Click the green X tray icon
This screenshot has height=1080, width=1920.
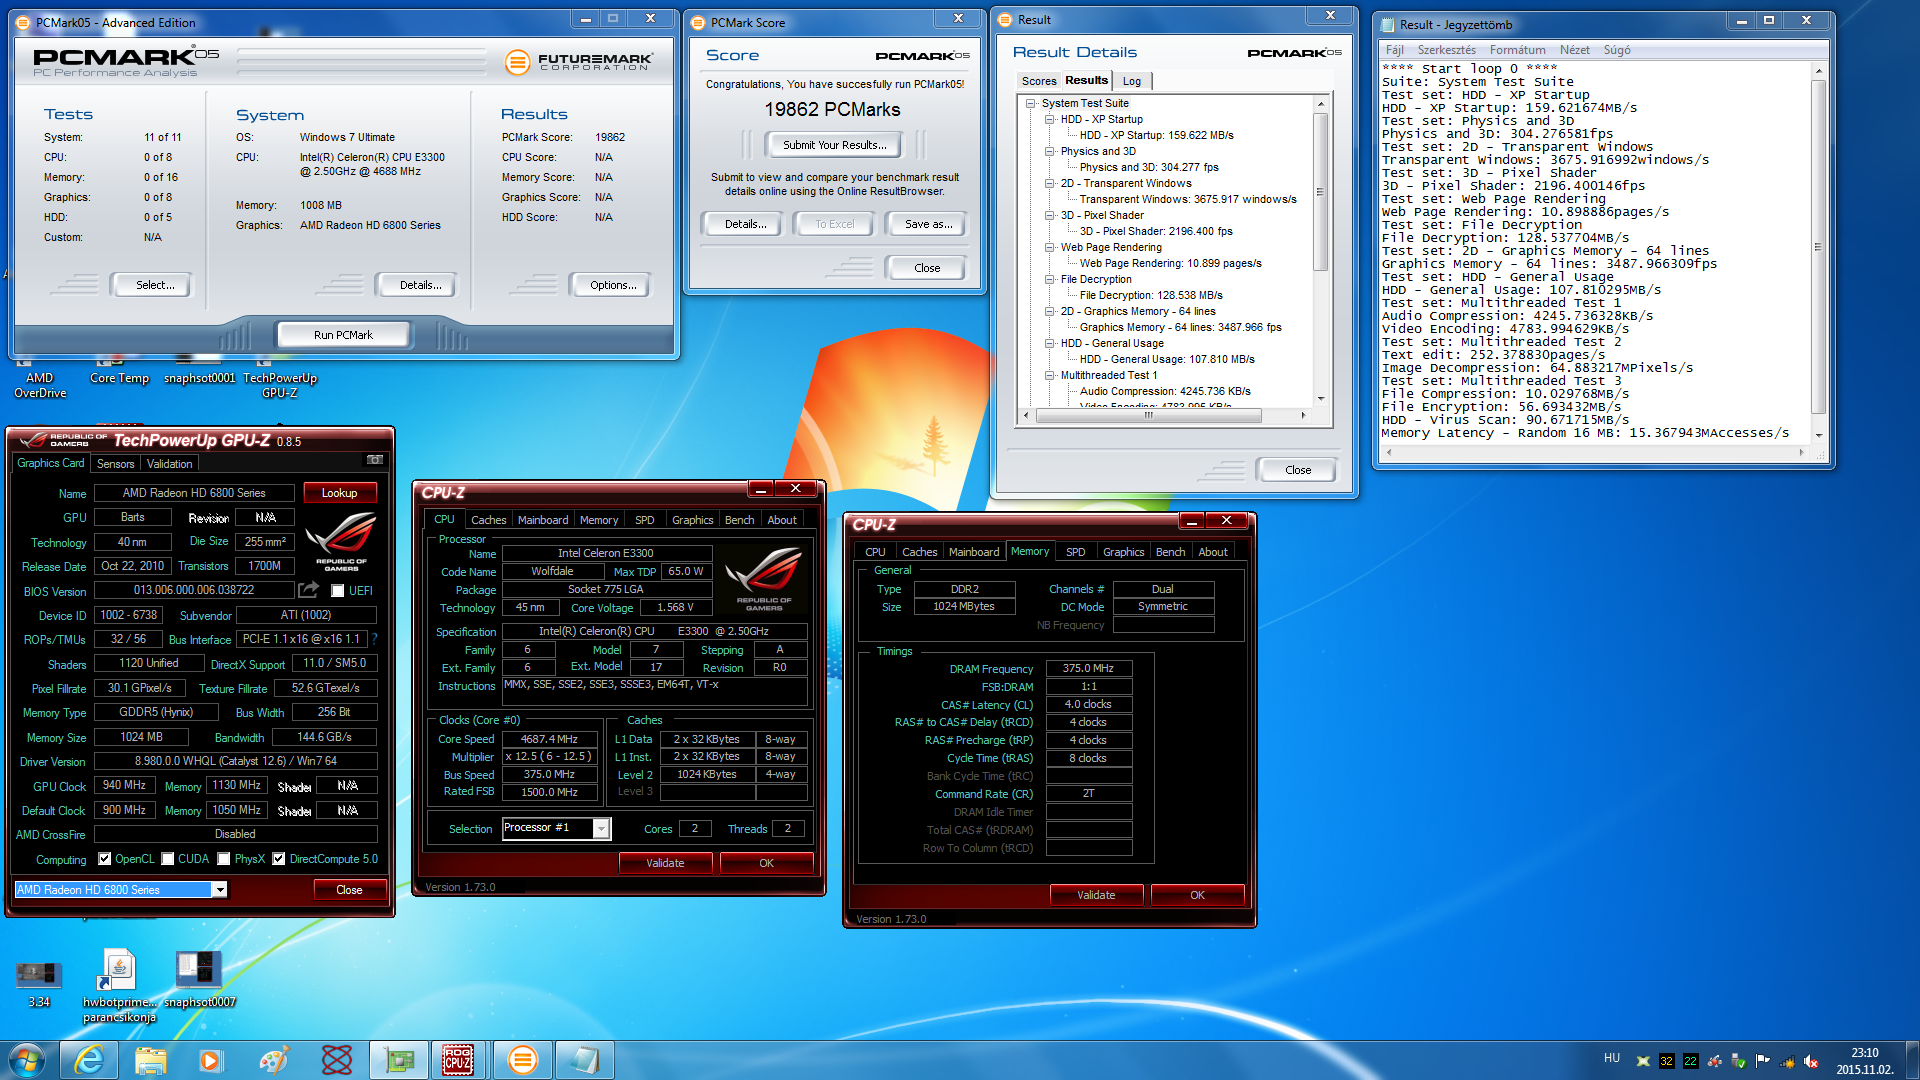tap(1643, 1061)
